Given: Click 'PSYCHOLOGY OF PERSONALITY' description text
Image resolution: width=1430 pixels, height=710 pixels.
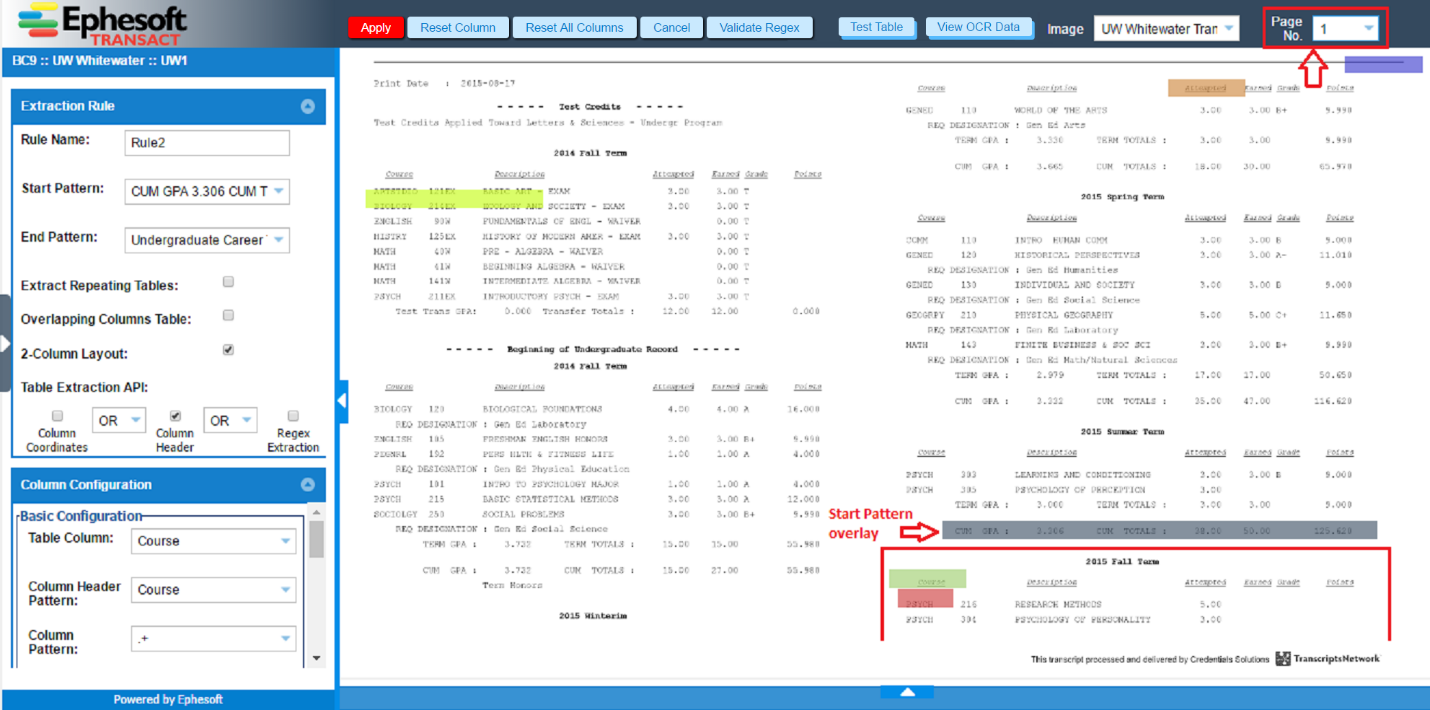Looking at the screenshot, I should 1082,620.
